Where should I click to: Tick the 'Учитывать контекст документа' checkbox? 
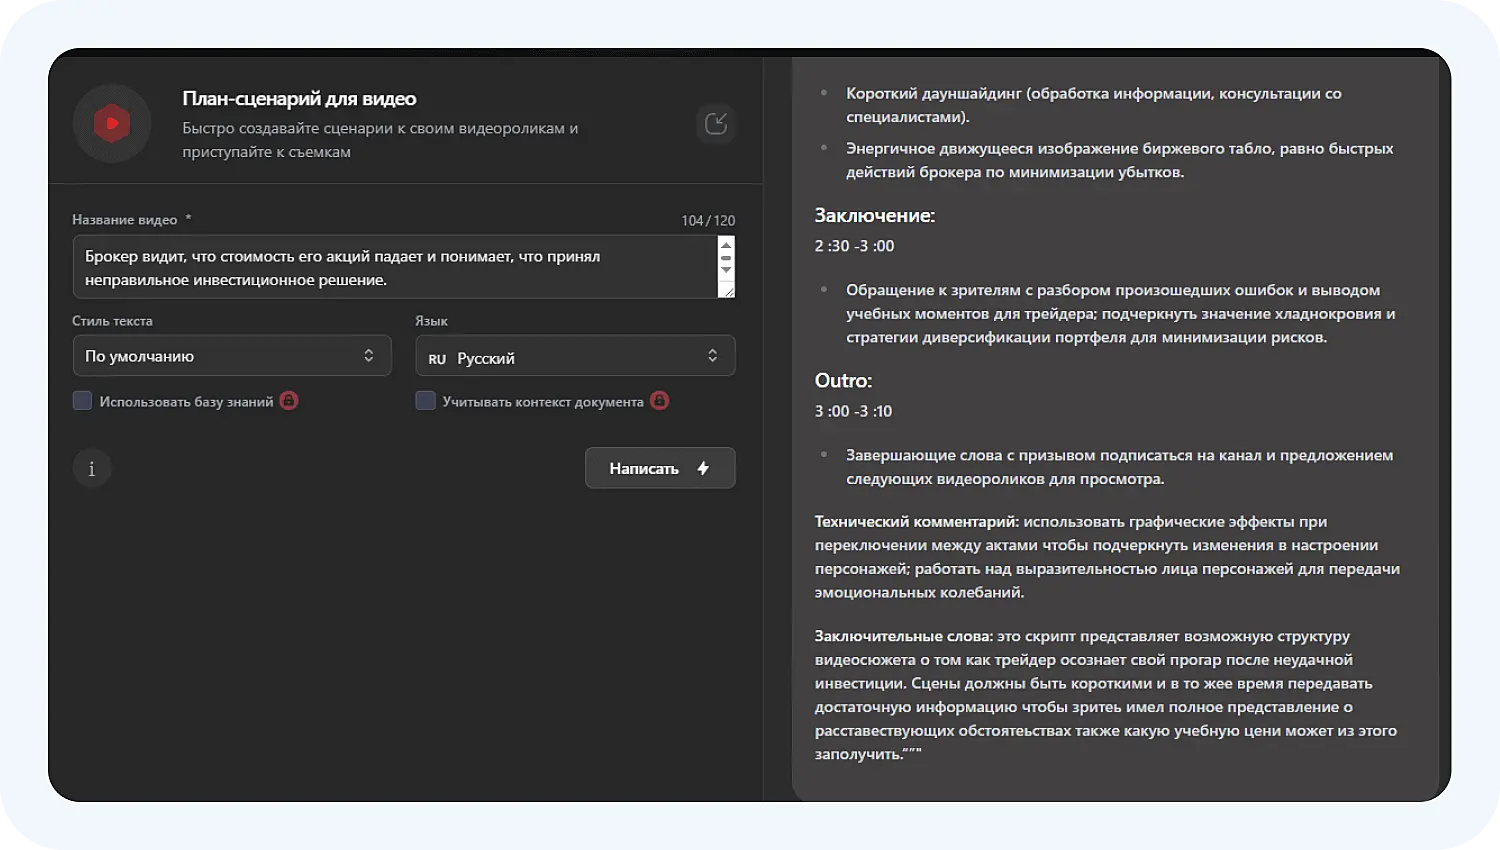426,401
